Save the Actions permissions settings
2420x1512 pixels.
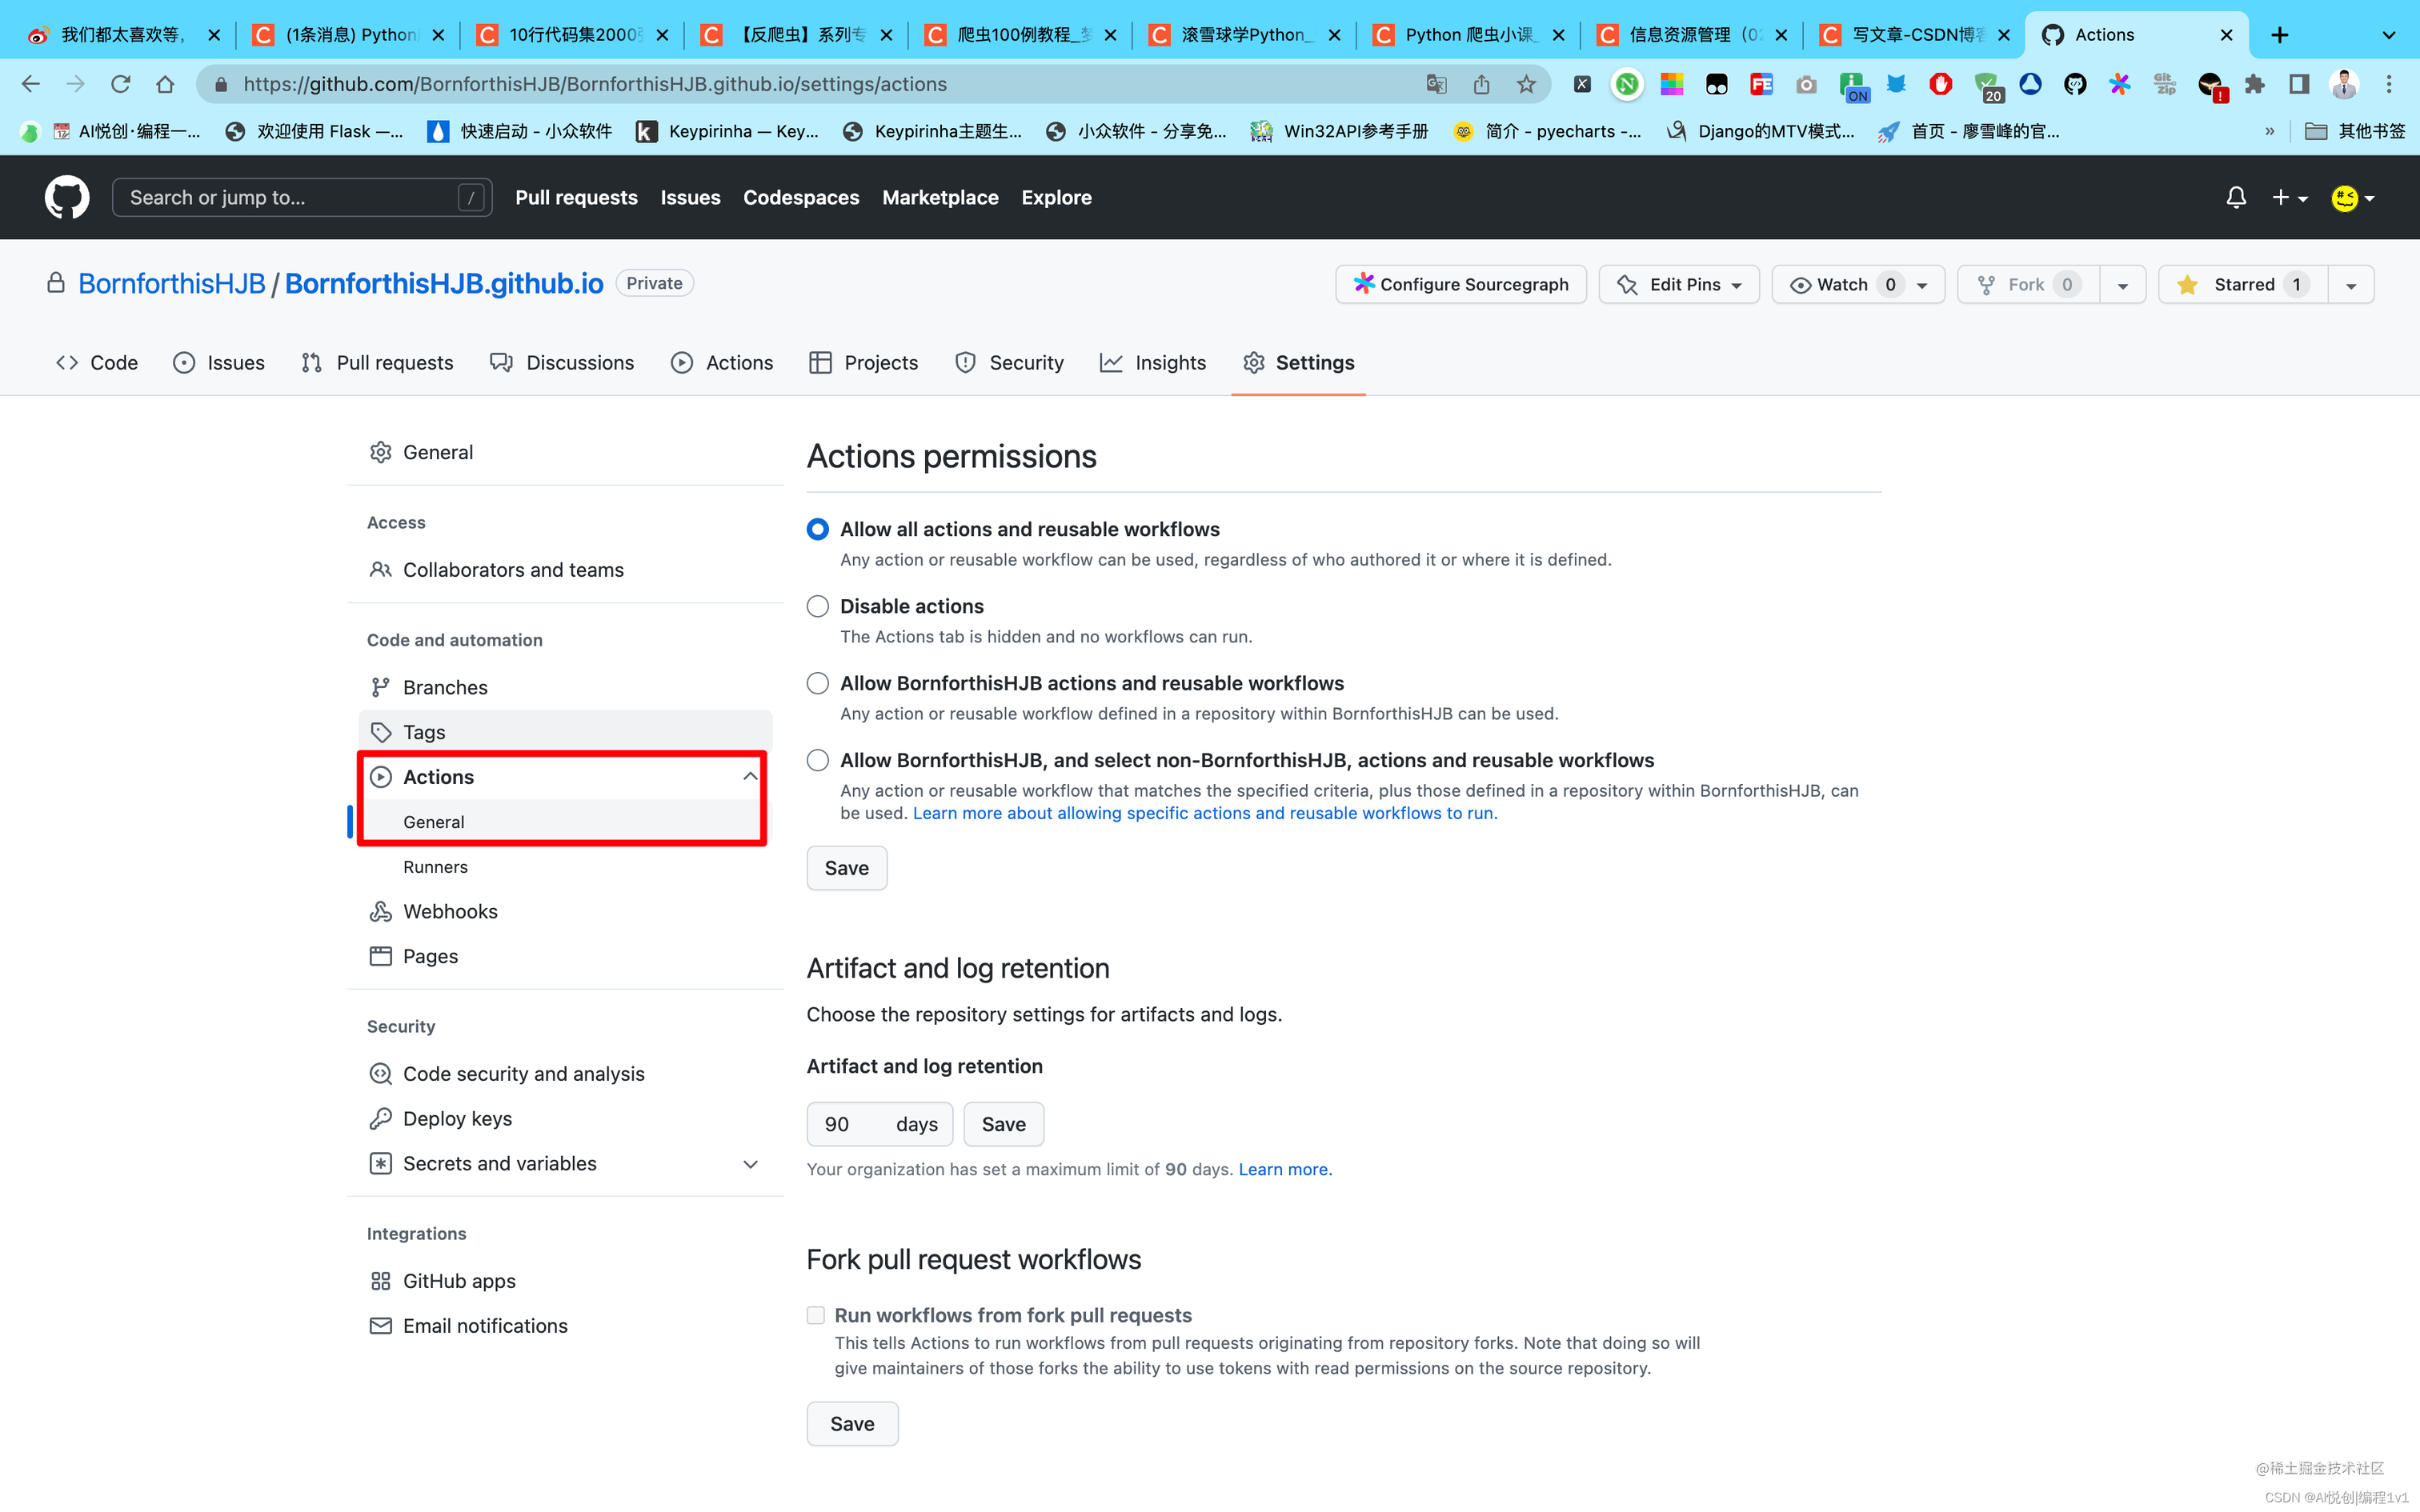click(x=845, y=867)
